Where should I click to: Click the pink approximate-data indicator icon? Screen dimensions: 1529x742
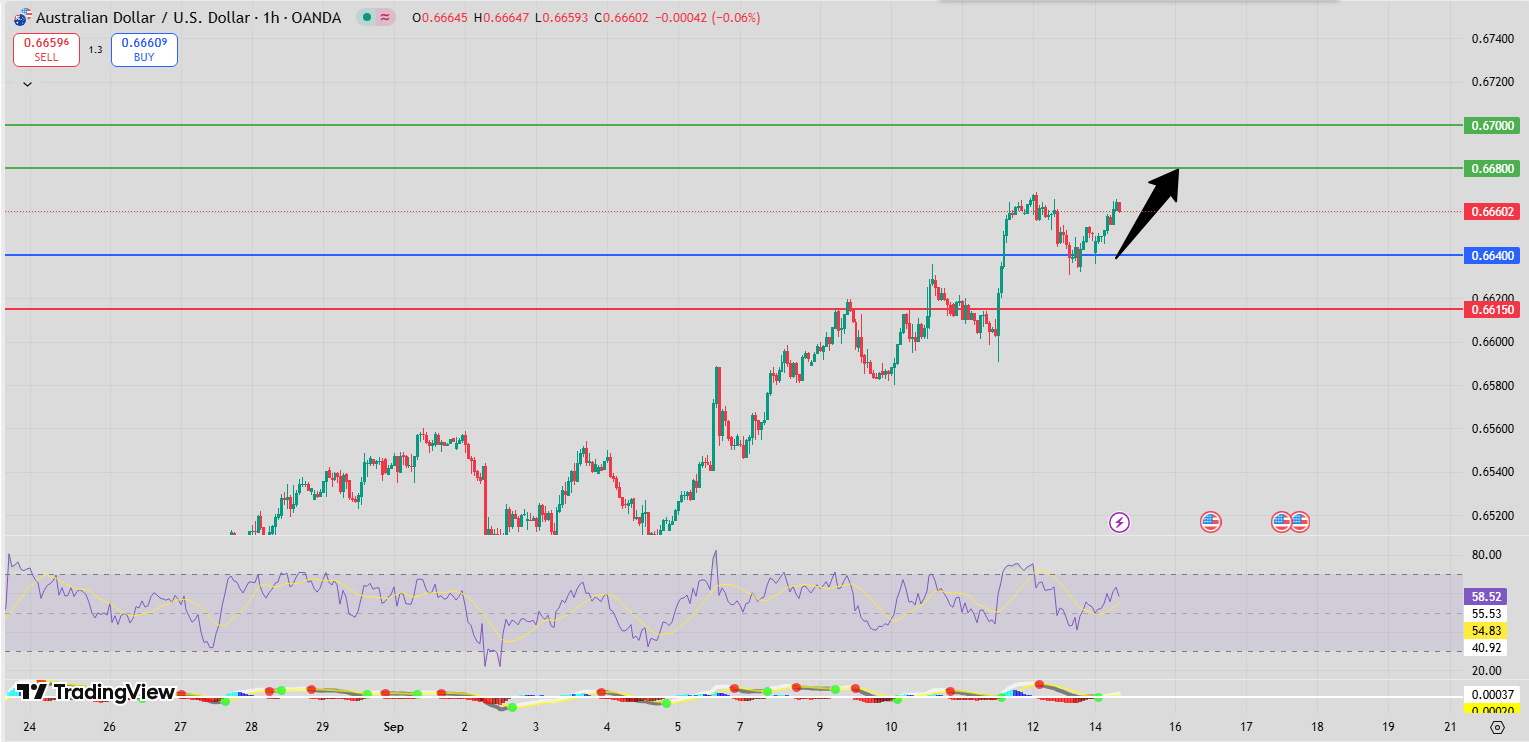tap(385, 18)
